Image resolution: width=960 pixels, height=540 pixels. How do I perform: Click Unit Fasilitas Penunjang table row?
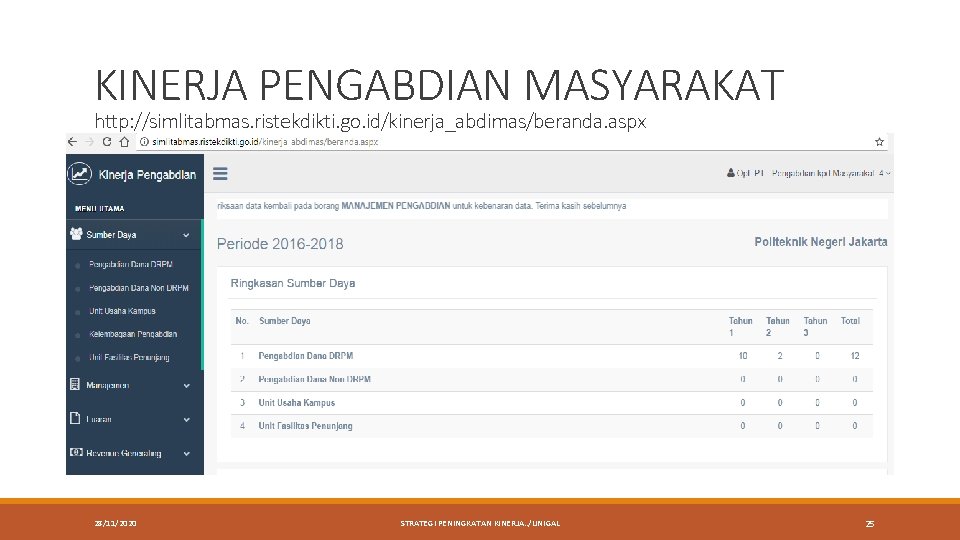pos(552,426)
